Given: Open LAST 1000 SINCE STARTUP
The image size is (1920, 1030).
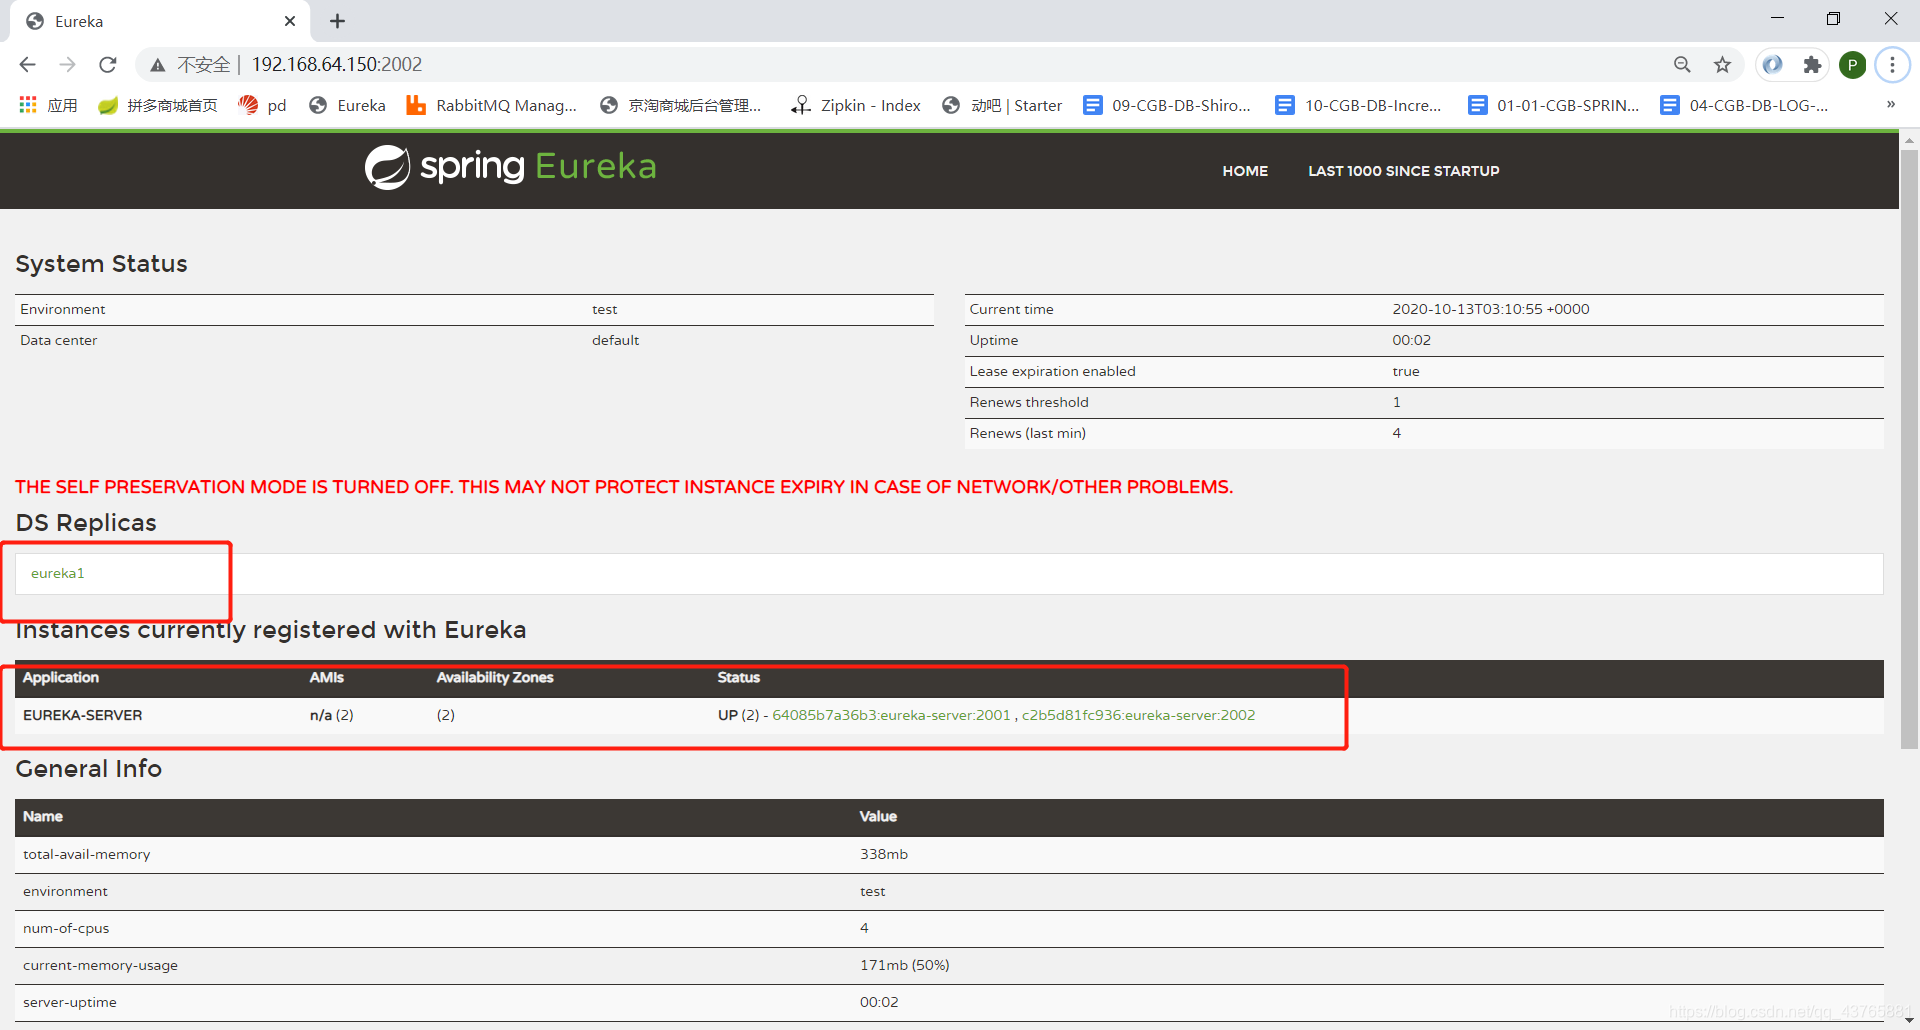Looking at the screenshot, I should [1404, 171].
